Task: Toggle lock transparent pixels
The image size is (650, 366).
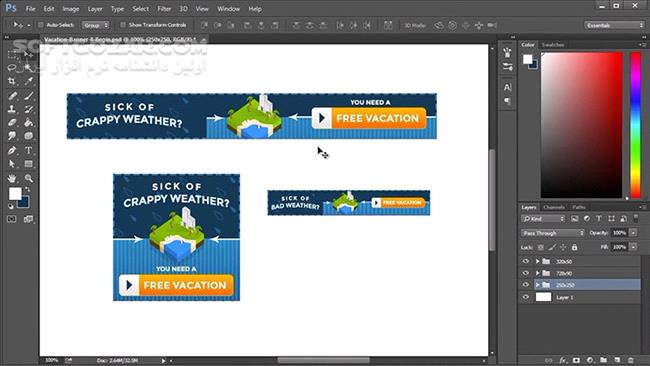Action: (541, 247)
